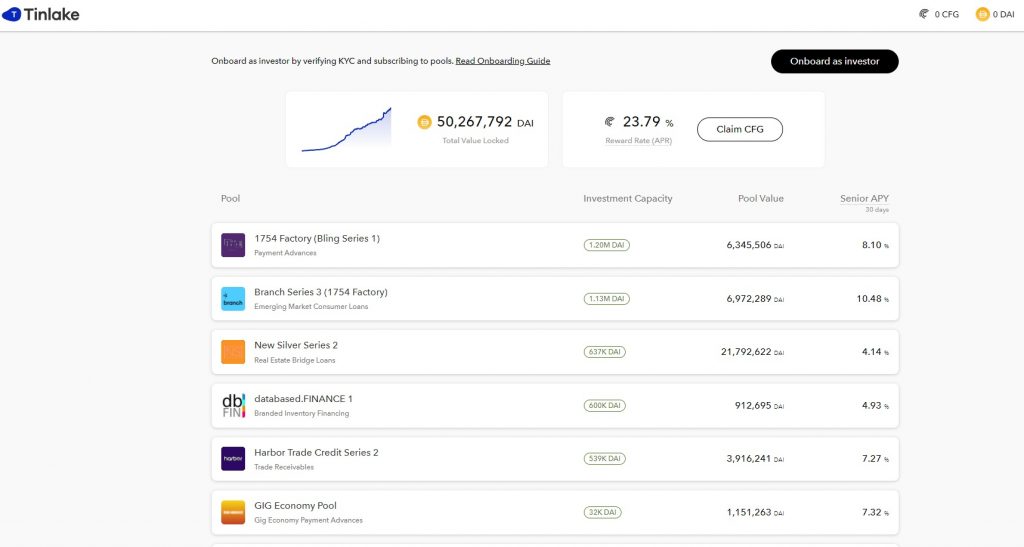Click the Harbor Trade Credit logo
Image resolution: width=1024 pixels, height=547 pixels.
(233, 459)
